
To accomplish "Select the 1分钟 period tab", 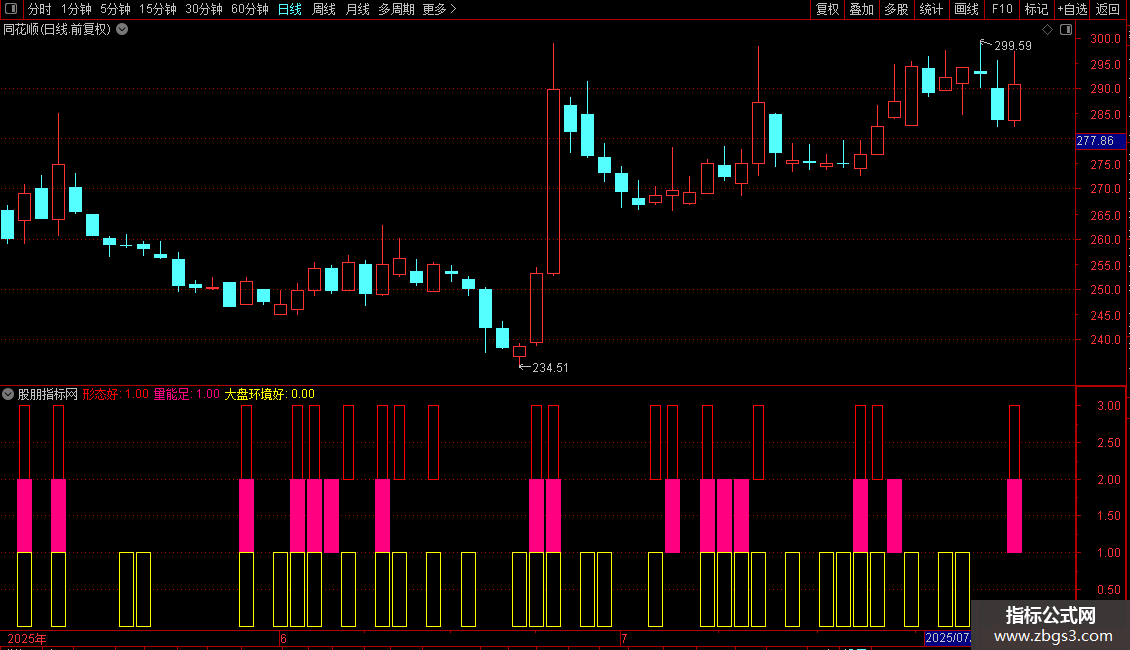I will [76, 9].
